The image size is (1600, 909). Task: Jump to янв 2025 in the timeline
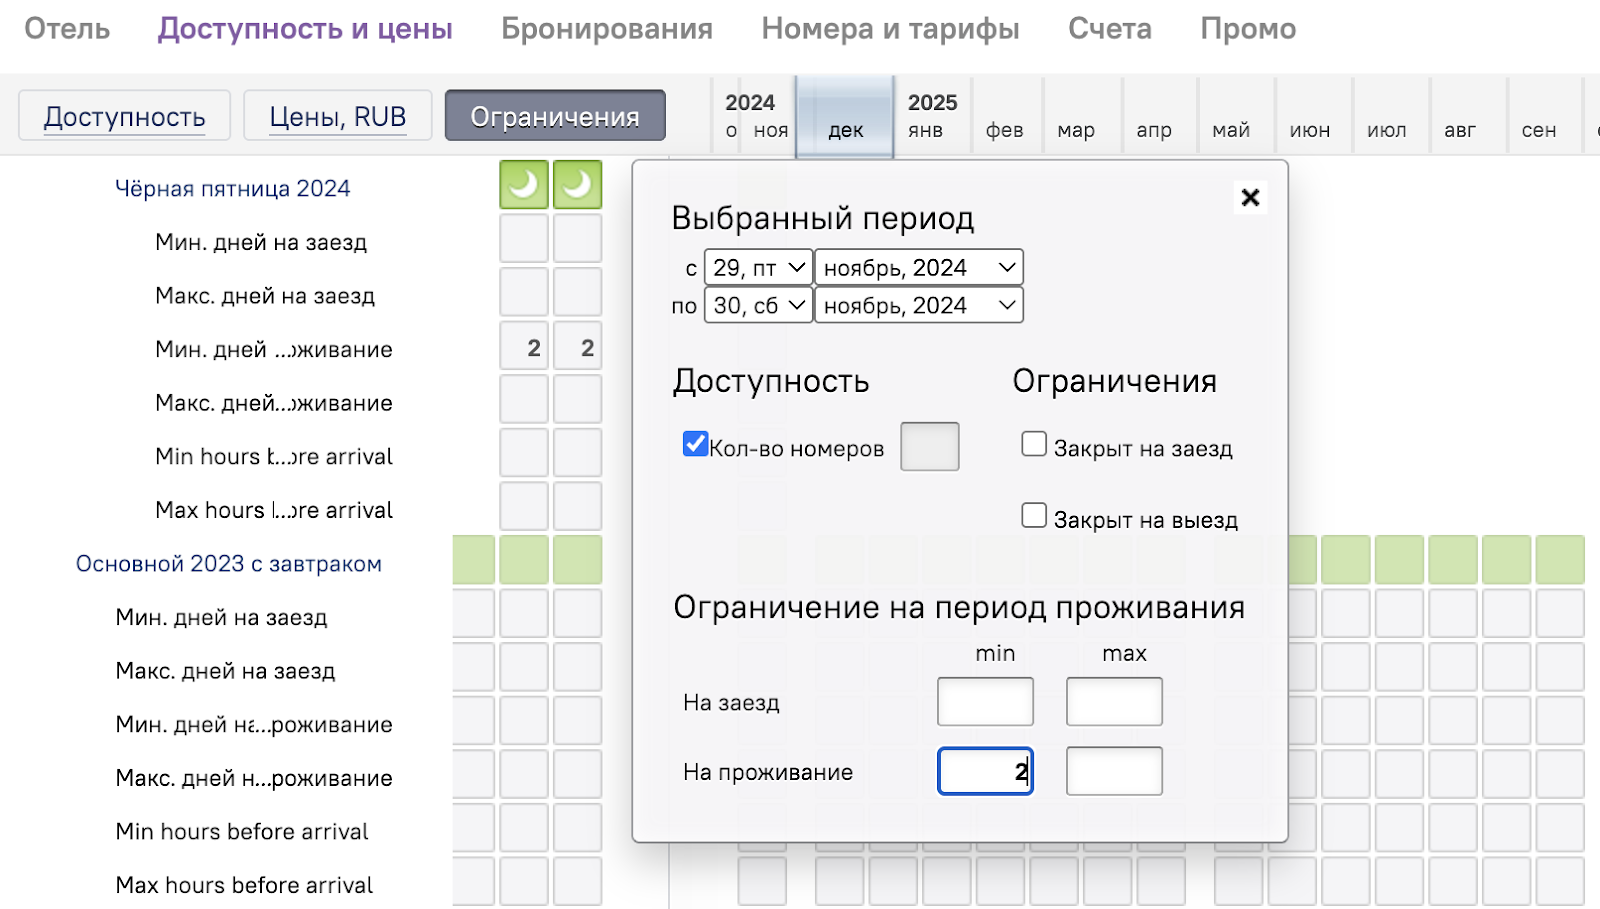click(926, 130)
